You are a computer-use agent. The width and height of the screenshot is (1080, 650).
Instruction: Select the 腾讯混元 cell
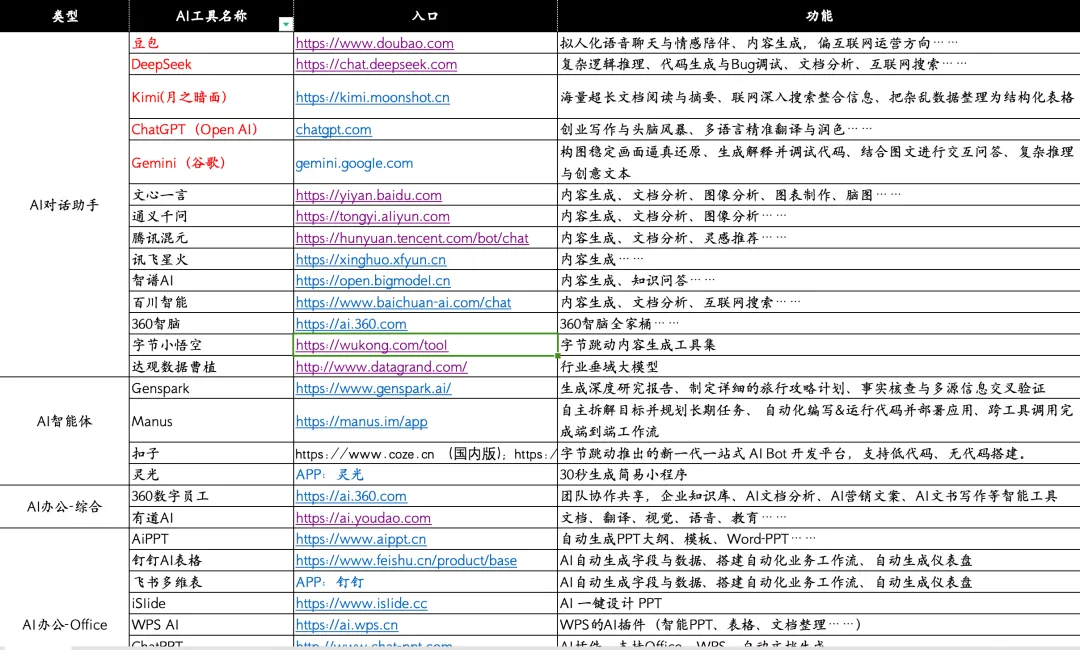point(211,238)
